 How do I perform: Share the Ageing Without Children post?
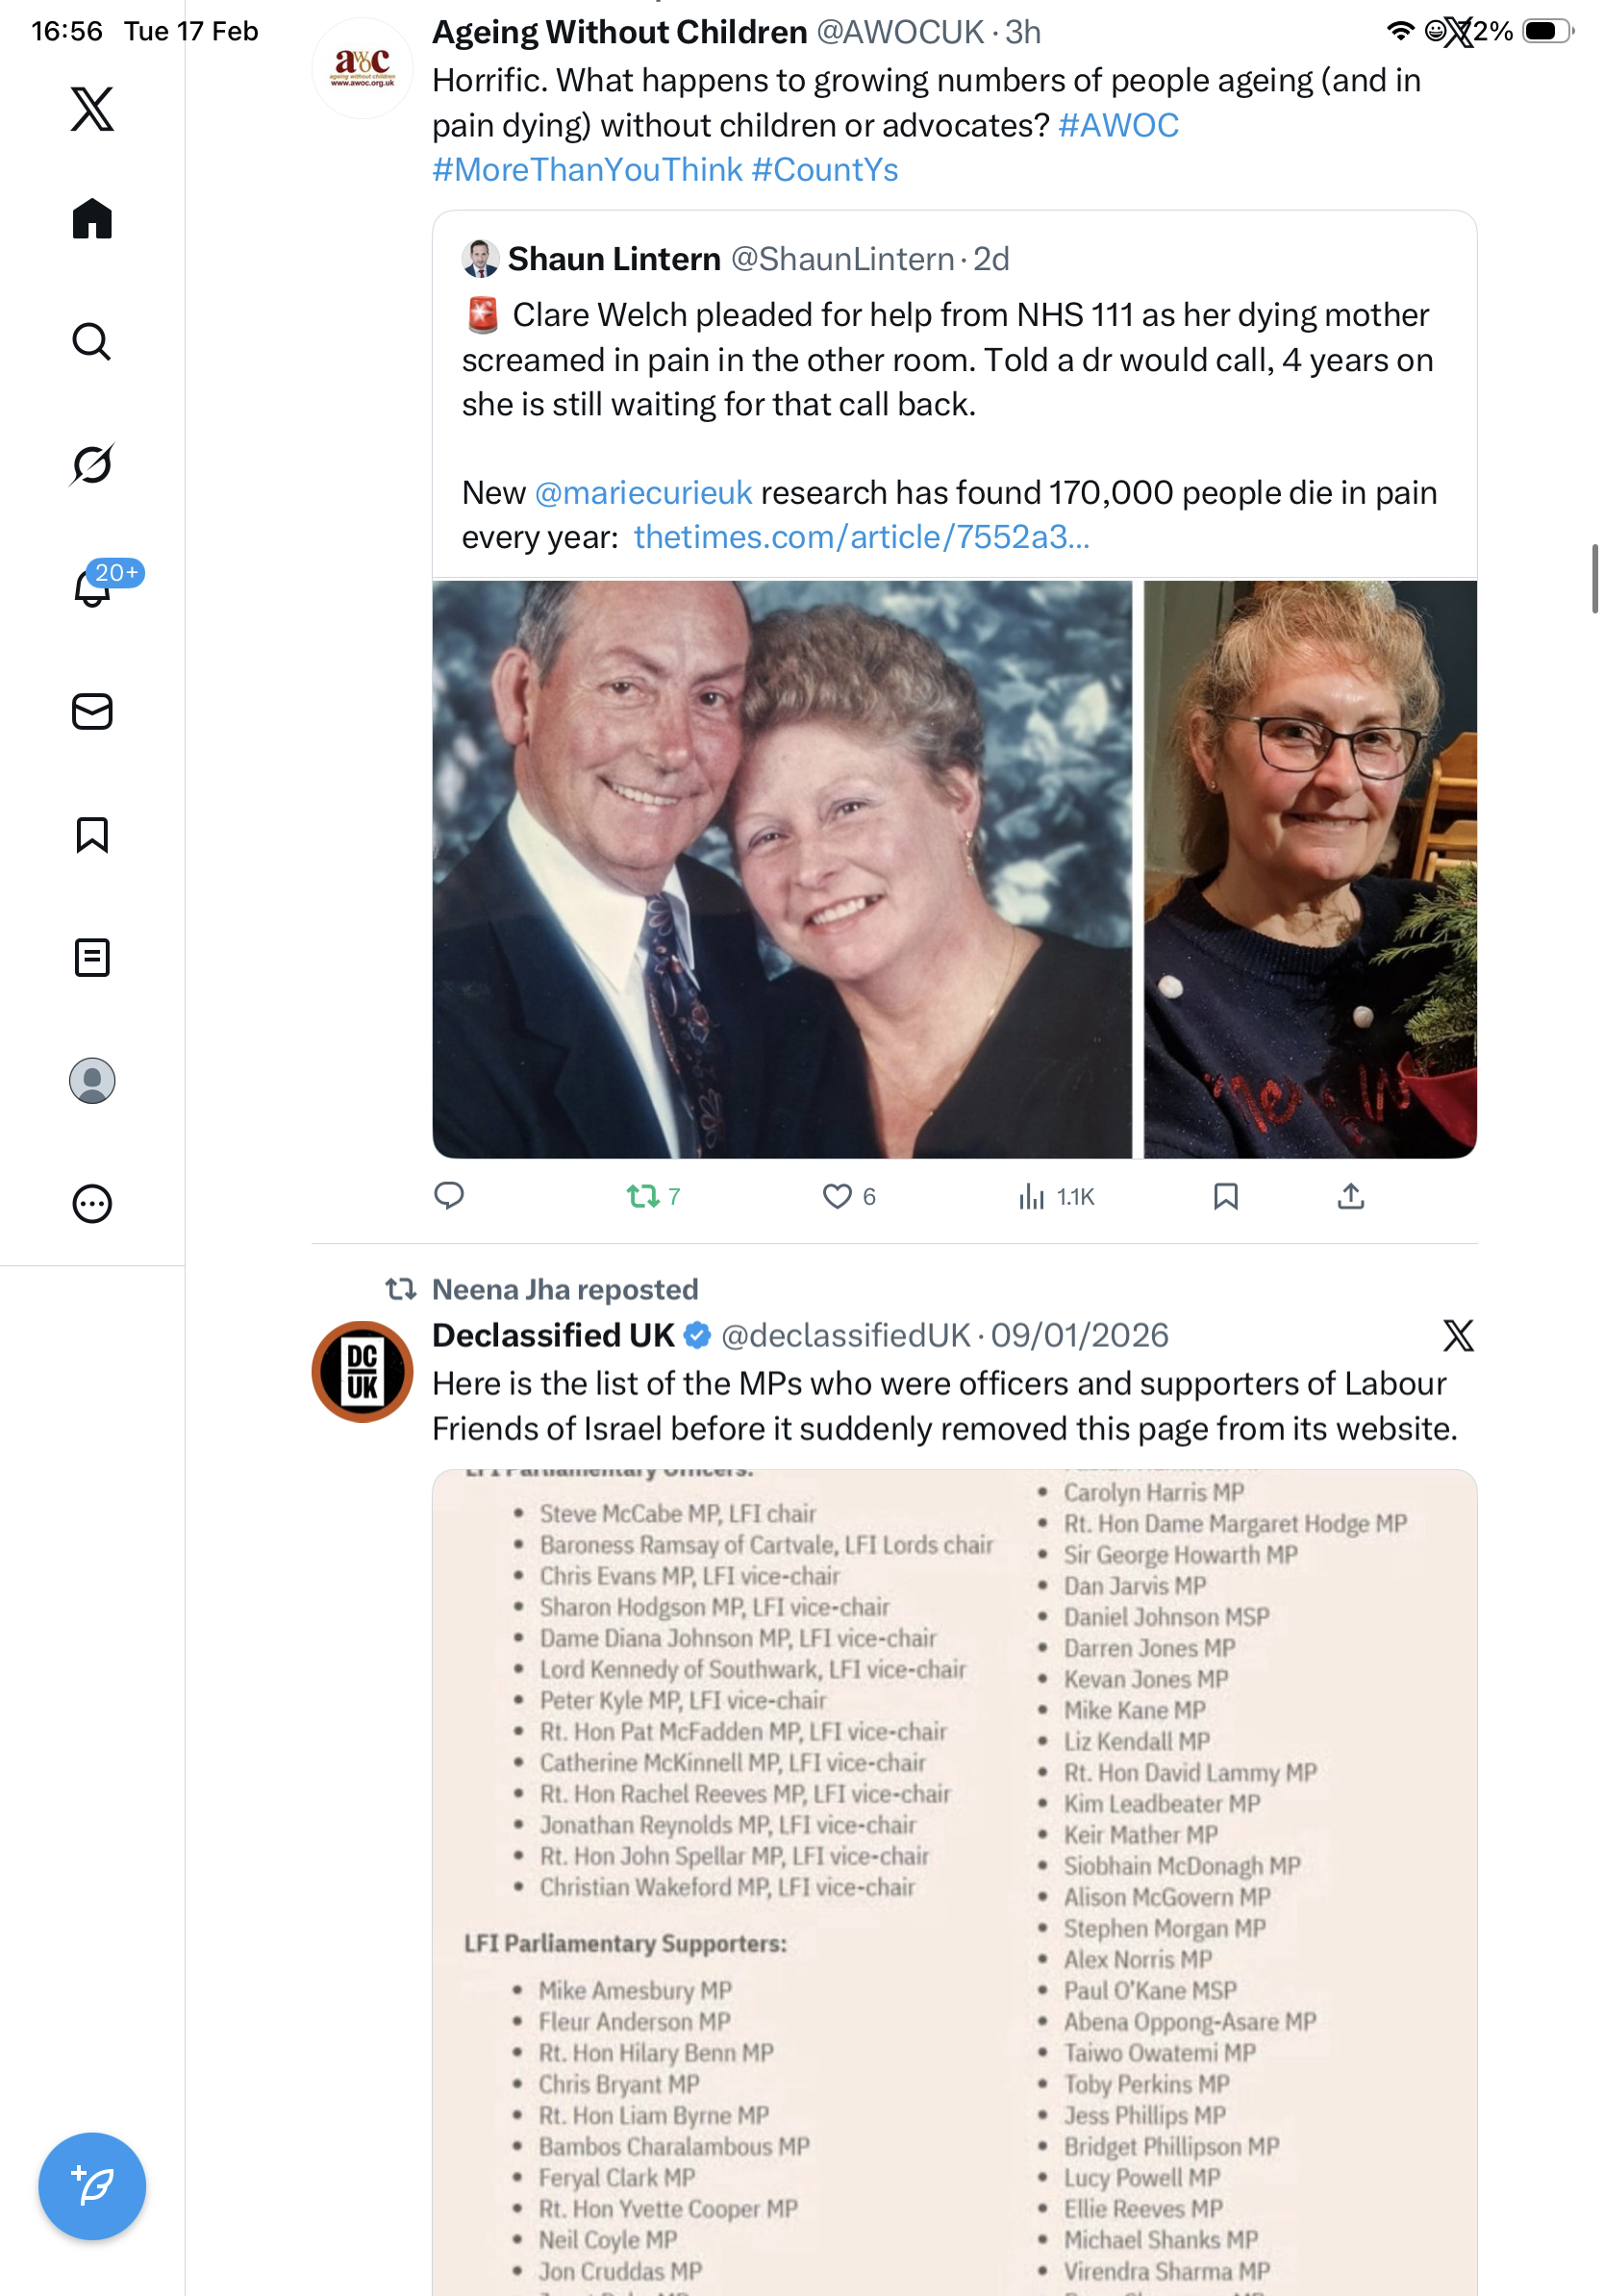[1350, 1195]
